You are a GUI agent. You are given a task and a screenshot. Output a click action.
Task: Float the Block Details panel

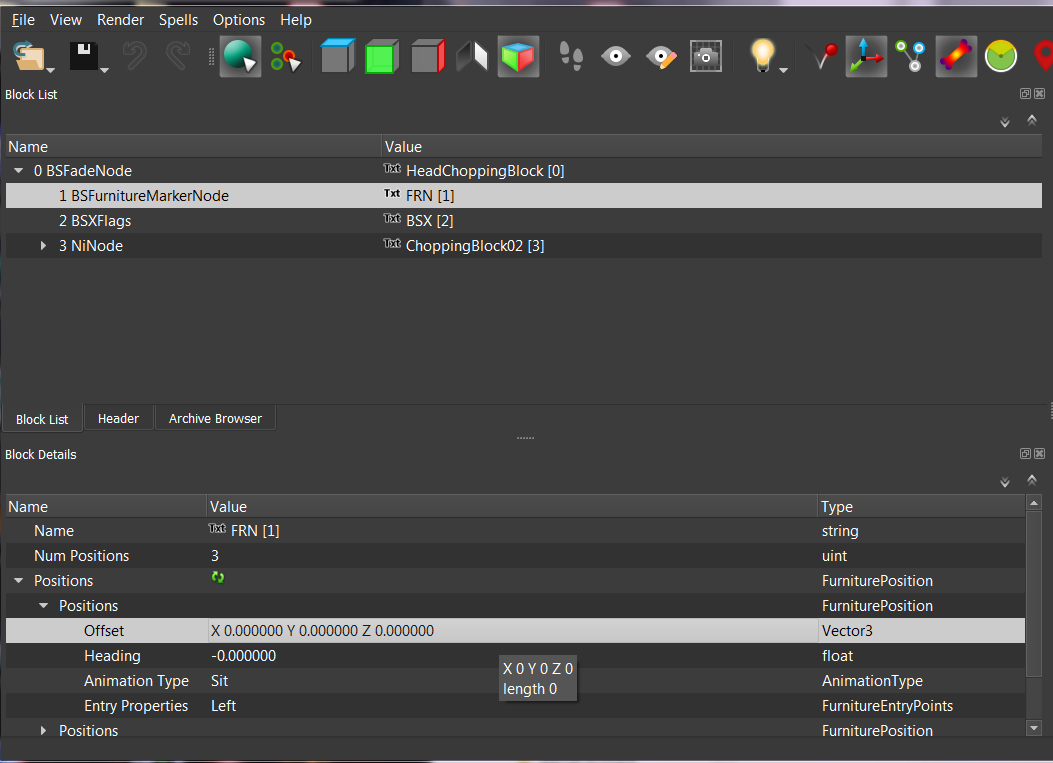coord(1025,454)
